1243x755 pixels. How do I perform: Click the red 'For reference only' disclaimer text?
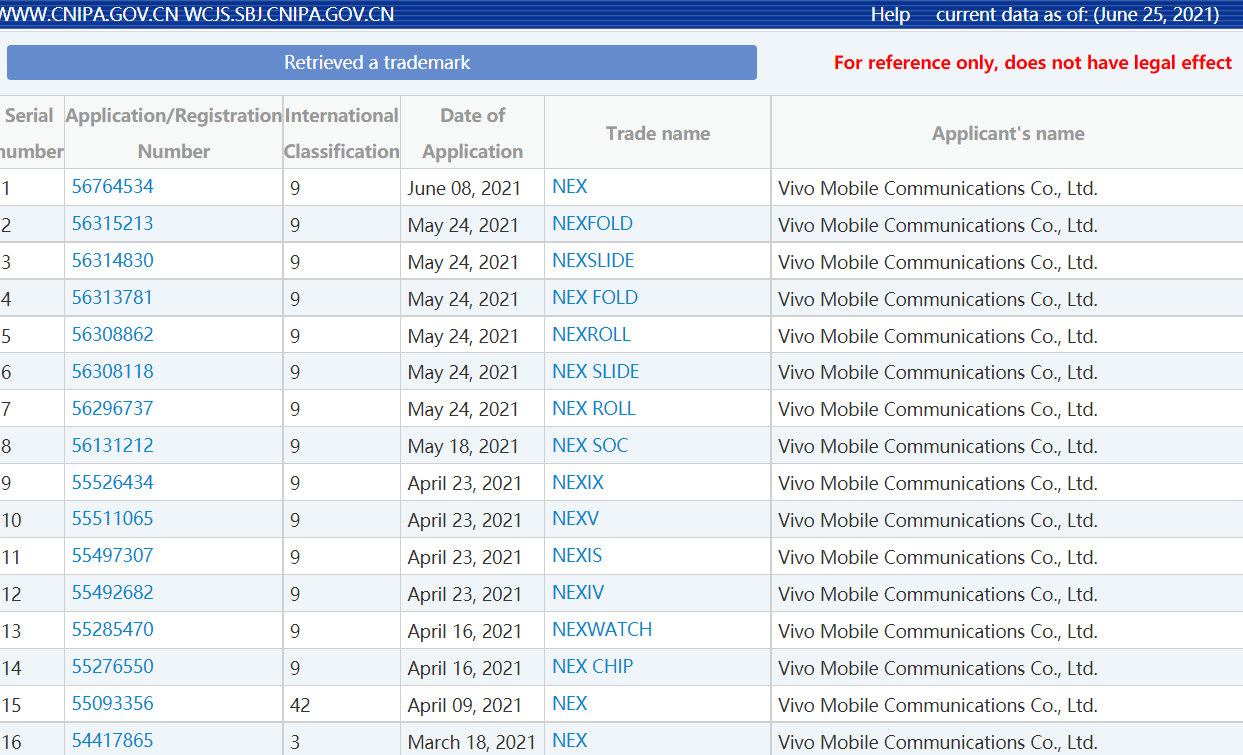pyautogui.click(x=1033, y=62)
